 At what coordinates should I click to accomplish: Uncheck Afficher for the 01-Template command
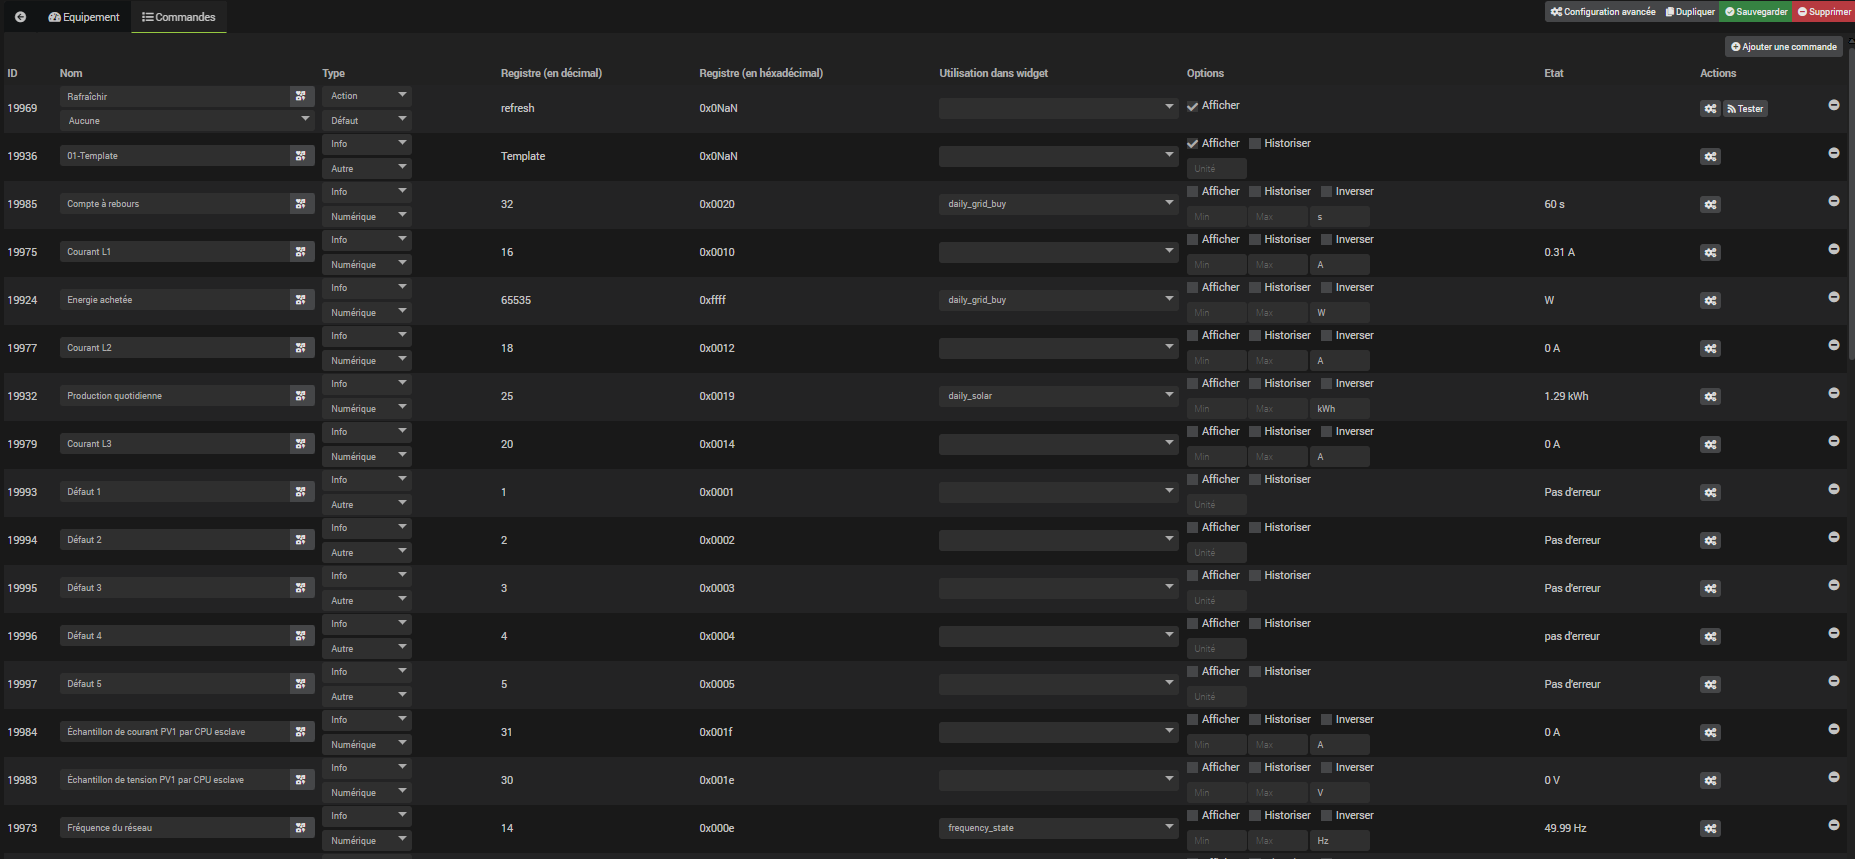(1192, 144)
